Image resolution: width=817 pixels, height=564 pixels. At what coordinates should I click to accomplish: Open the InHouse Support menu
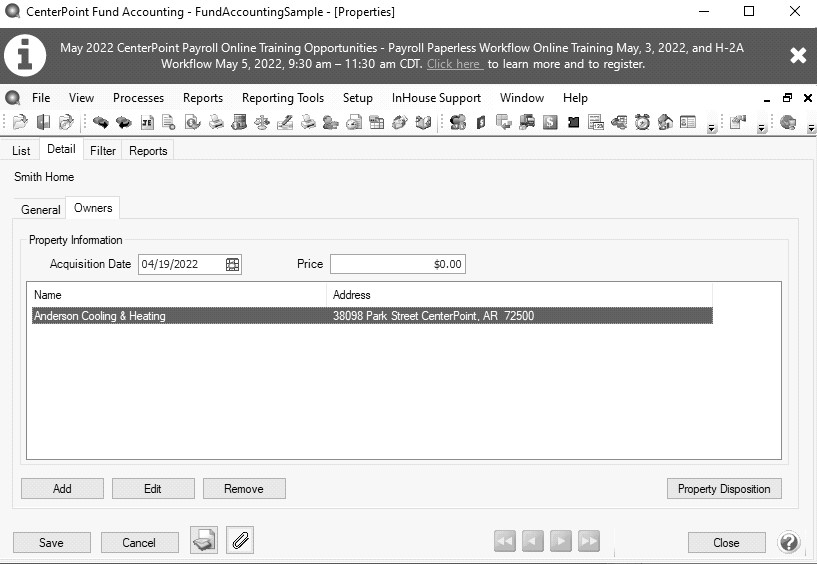(436, 98)
